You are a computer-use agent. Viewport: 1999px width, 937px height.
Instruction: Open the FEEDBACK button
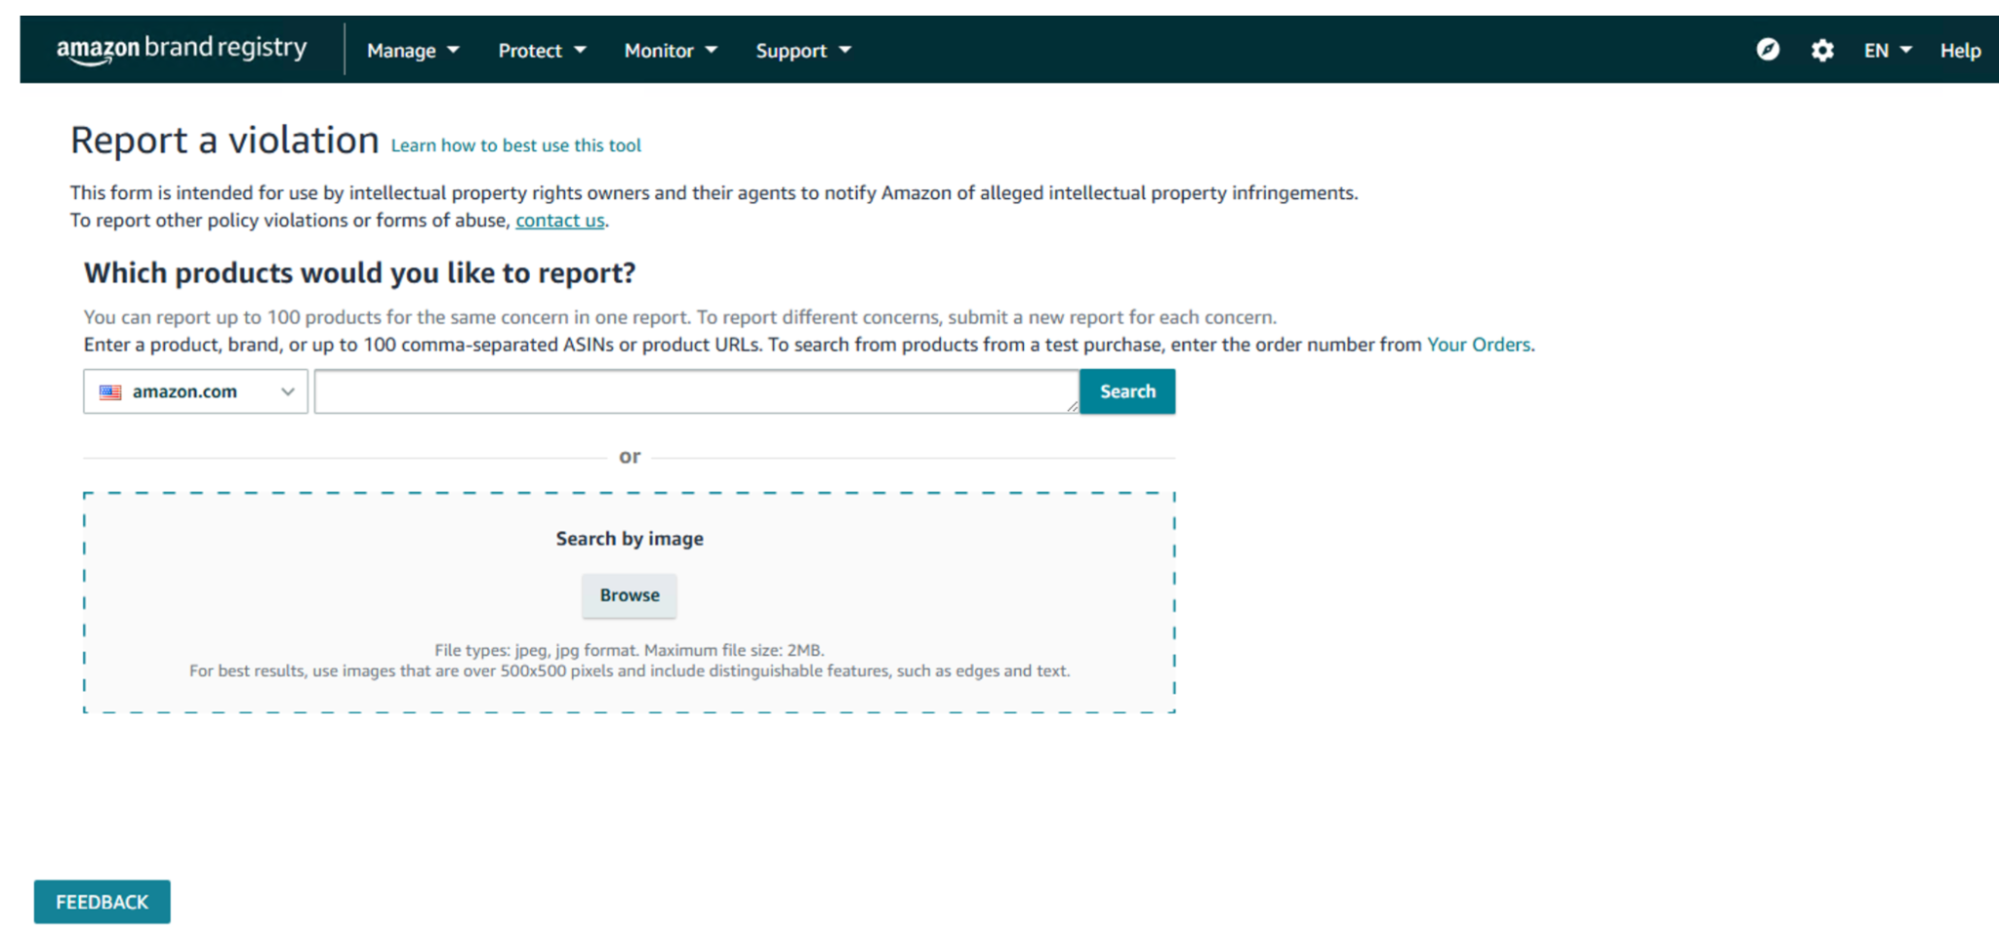pos(102,902)
